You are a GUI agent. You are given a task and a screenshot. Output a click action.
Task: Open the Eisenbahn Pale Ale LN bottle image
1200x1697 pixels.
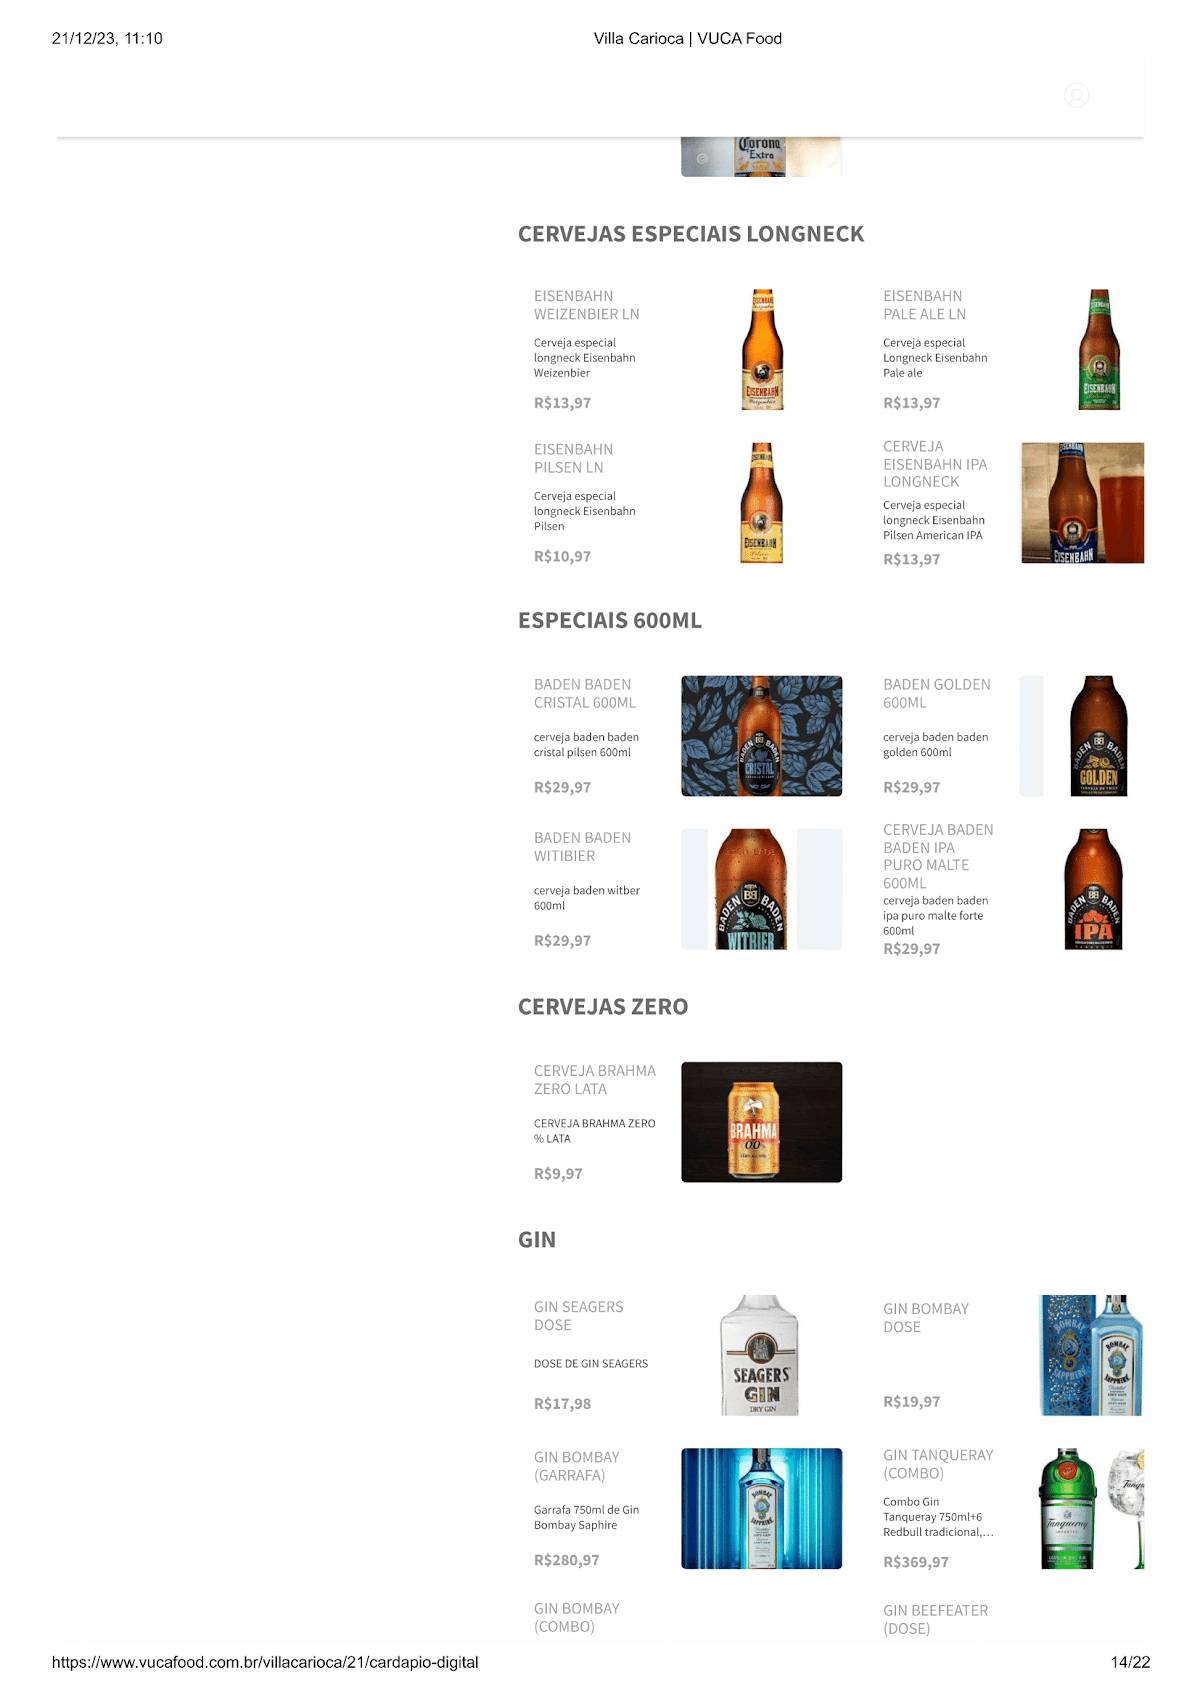(x=1099, y=349)
